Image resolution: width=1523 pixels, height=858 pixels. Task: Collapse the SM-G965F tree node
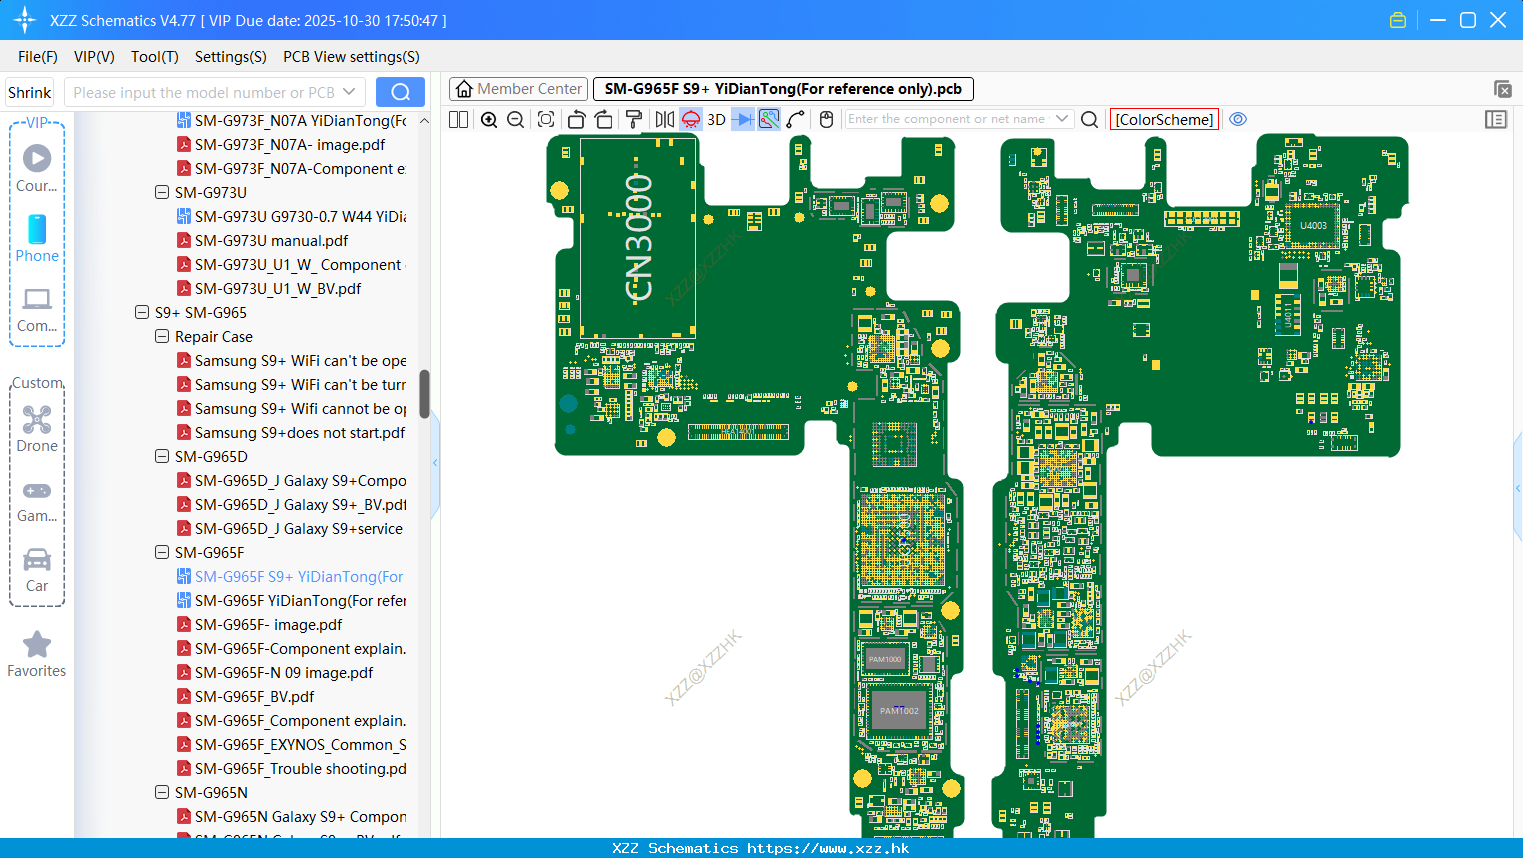click(162, 552)
